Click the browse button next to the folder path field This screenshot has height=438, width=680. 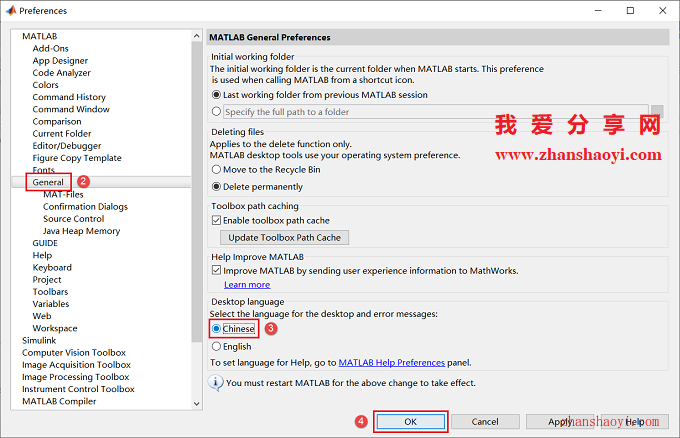pyautogui.click(x=657, y=111)
